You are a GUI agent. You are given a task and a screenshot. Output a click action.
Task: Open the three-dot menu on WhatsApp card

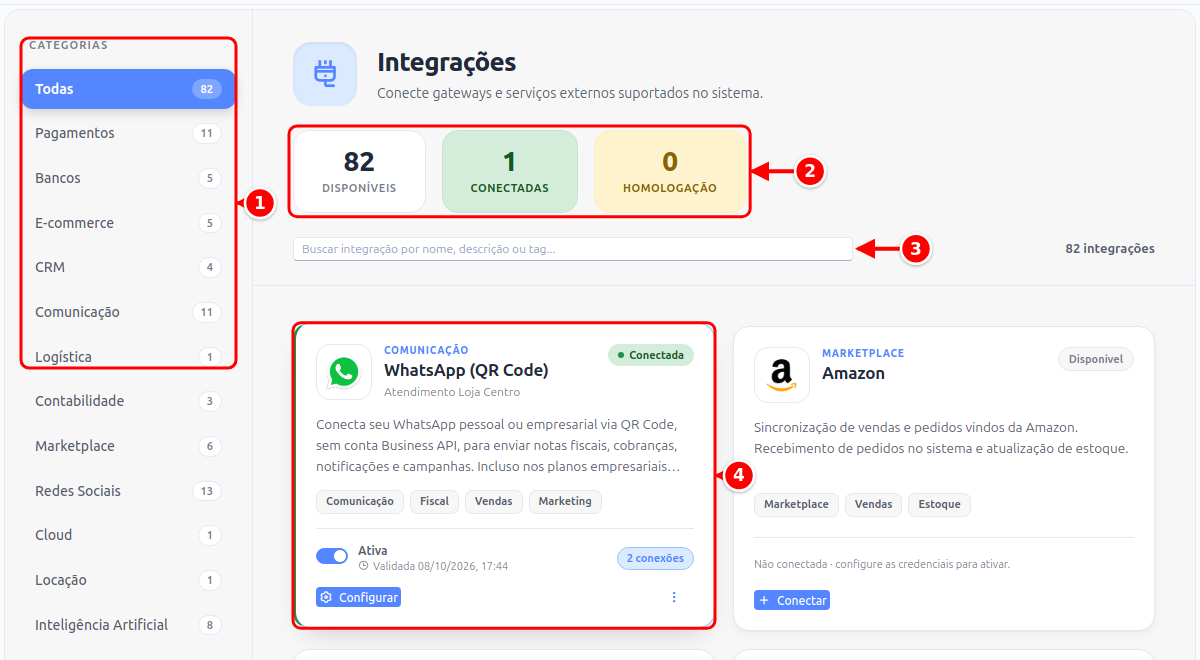[674, 597]
